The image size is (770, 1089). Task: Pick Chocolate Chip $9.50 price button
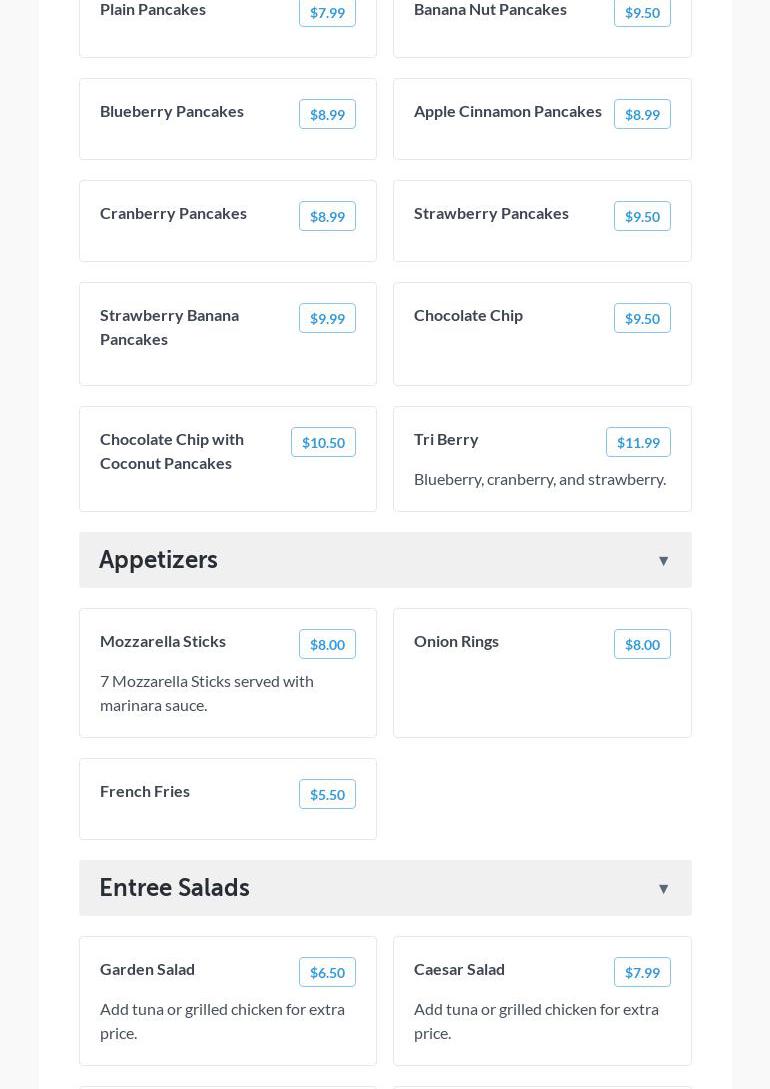coord(642,319)
